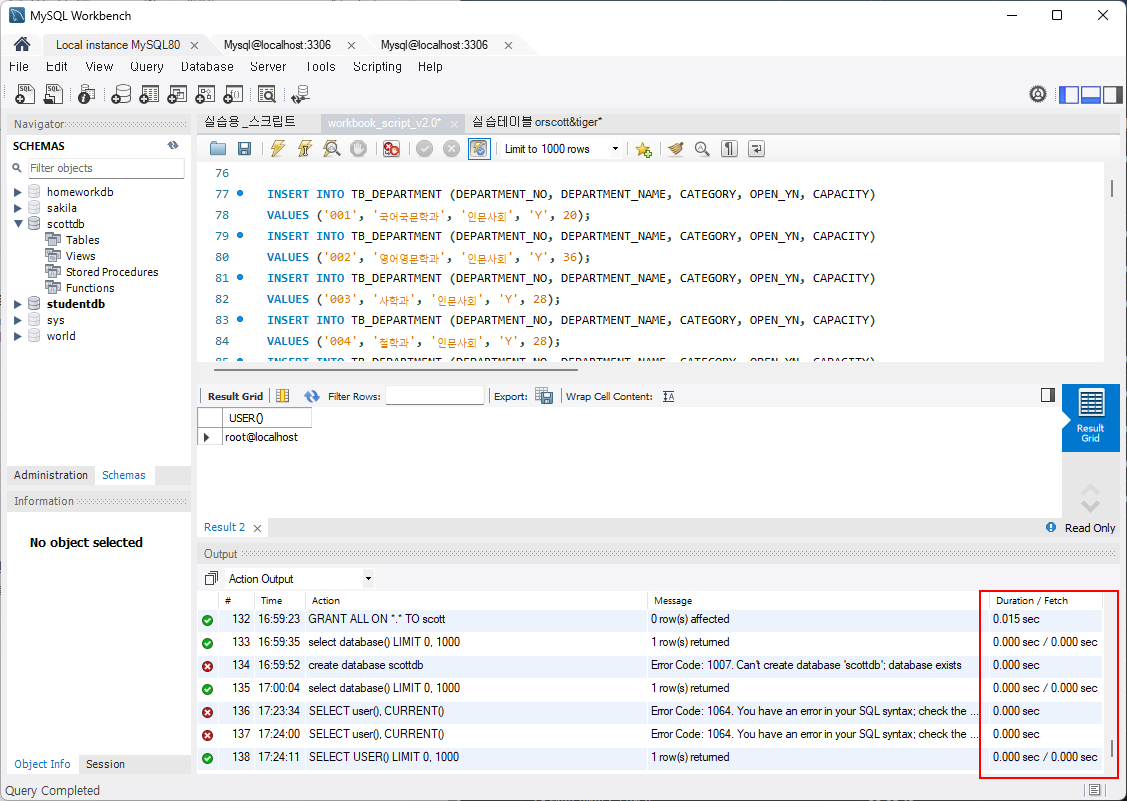Image resolution: width=1127 pixels, height=801 pixels.
Task: Toggle result side panel visibility
Action: [1048, 395]
